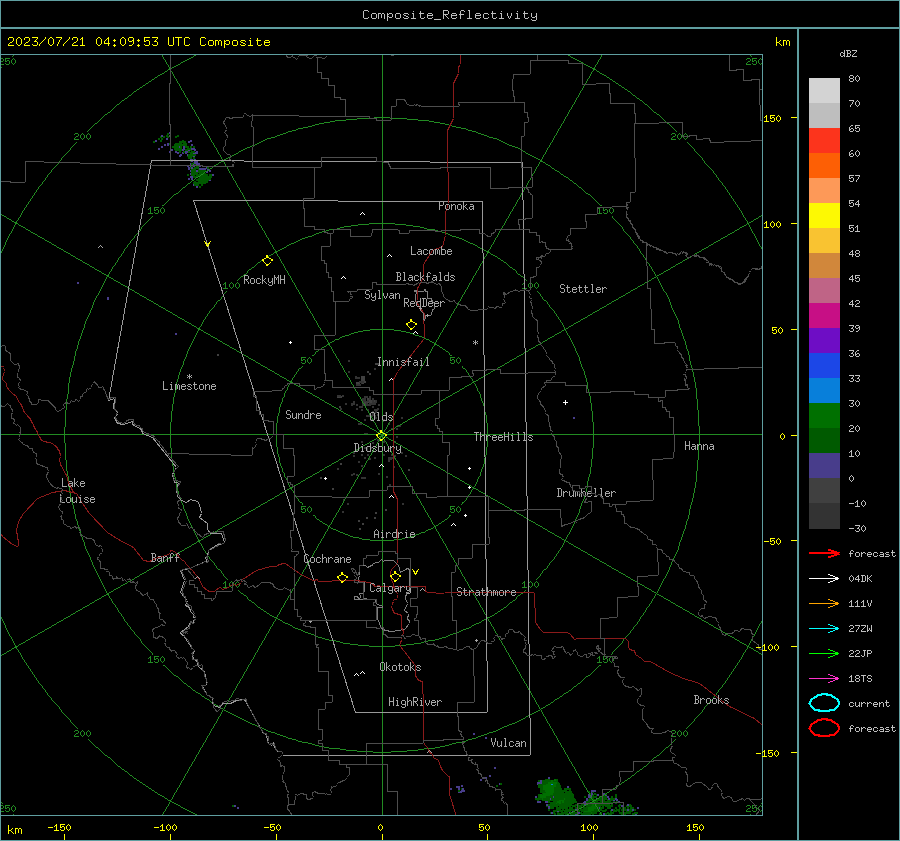Viewport: 900px width, 841px height.
Task: Click the Lacombe city label
Action: (431, 251)
